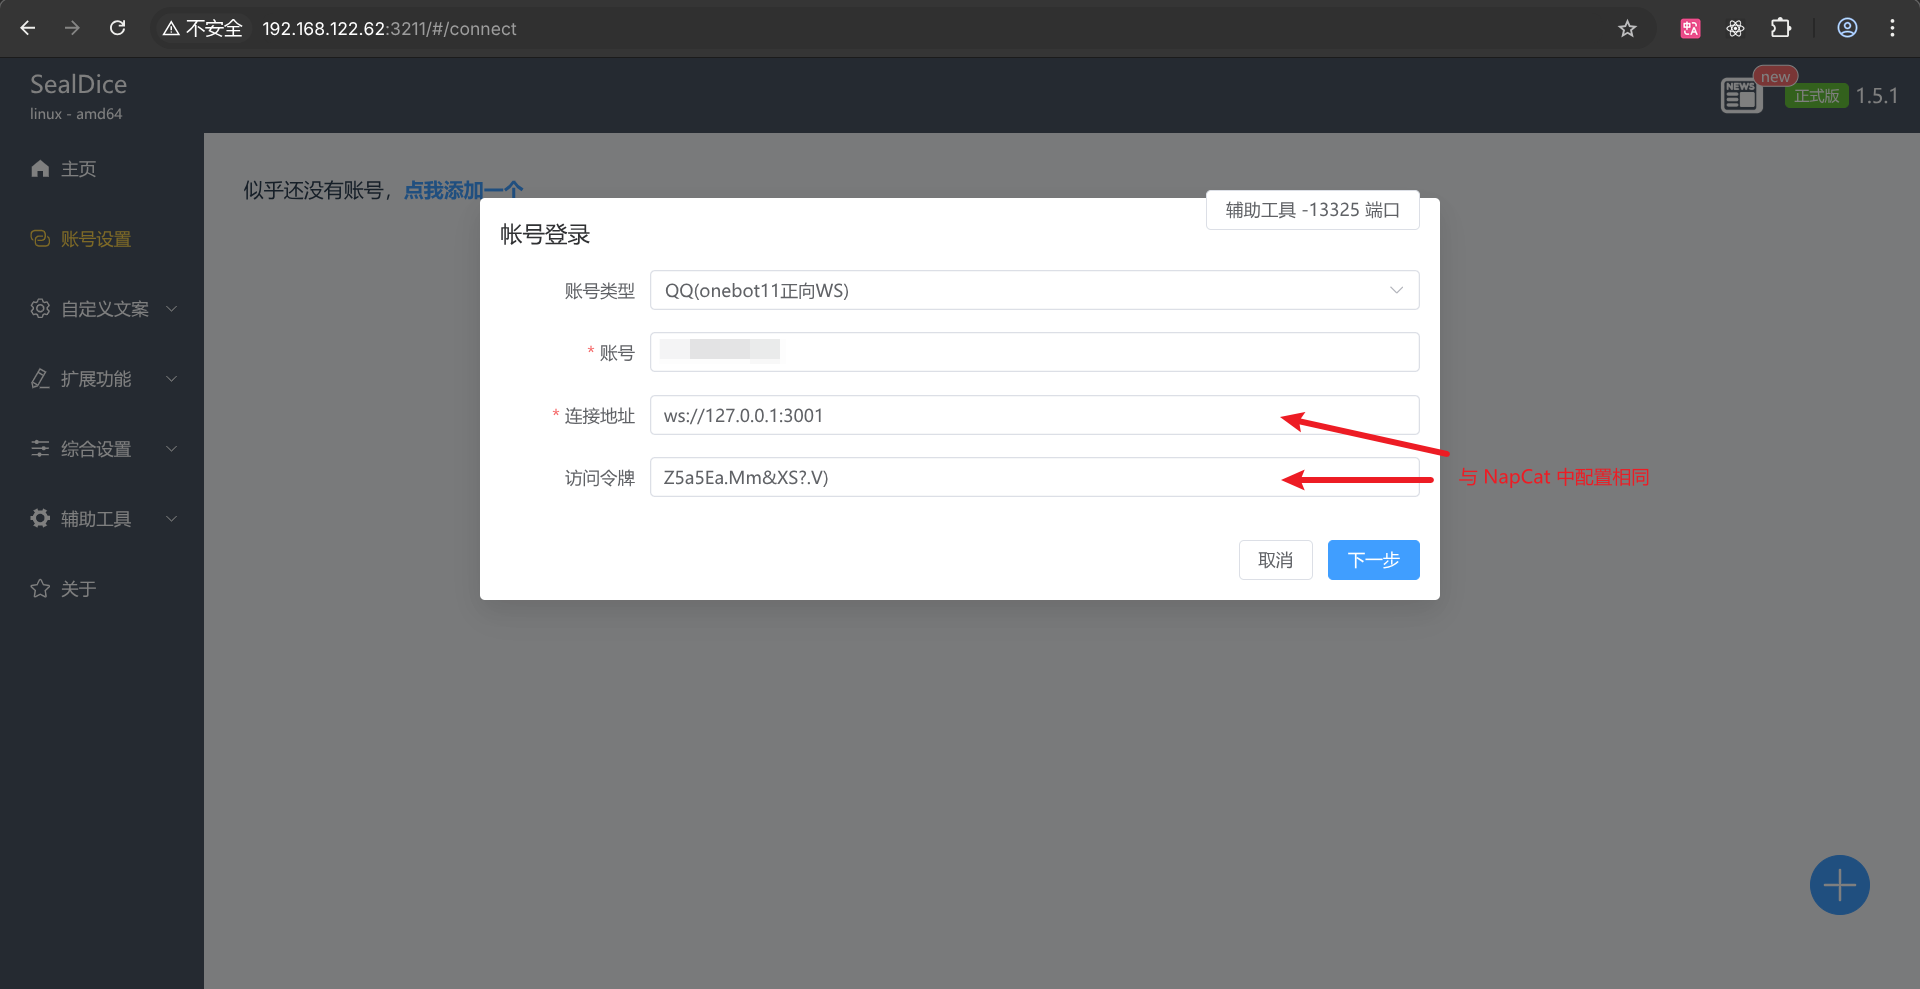The image size is (1920, 989).
Task: Go to 主页 in the sidebar
Action: click(78, 169)
